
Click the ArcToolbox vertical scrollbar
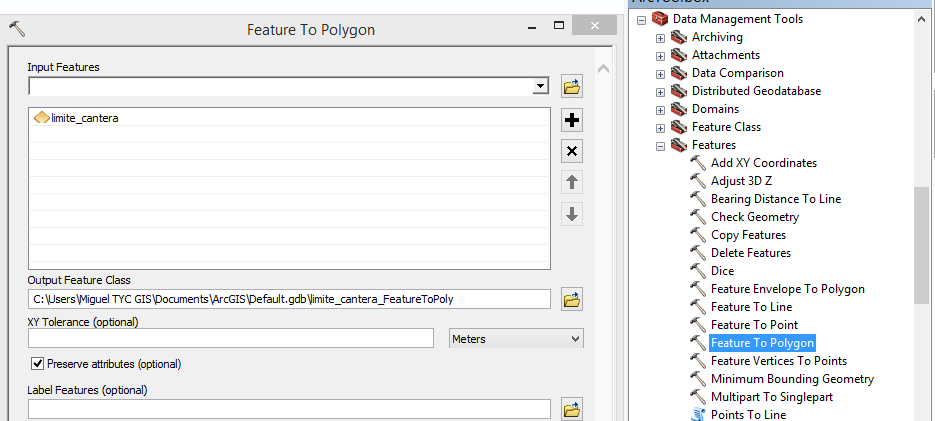point(922,245)
